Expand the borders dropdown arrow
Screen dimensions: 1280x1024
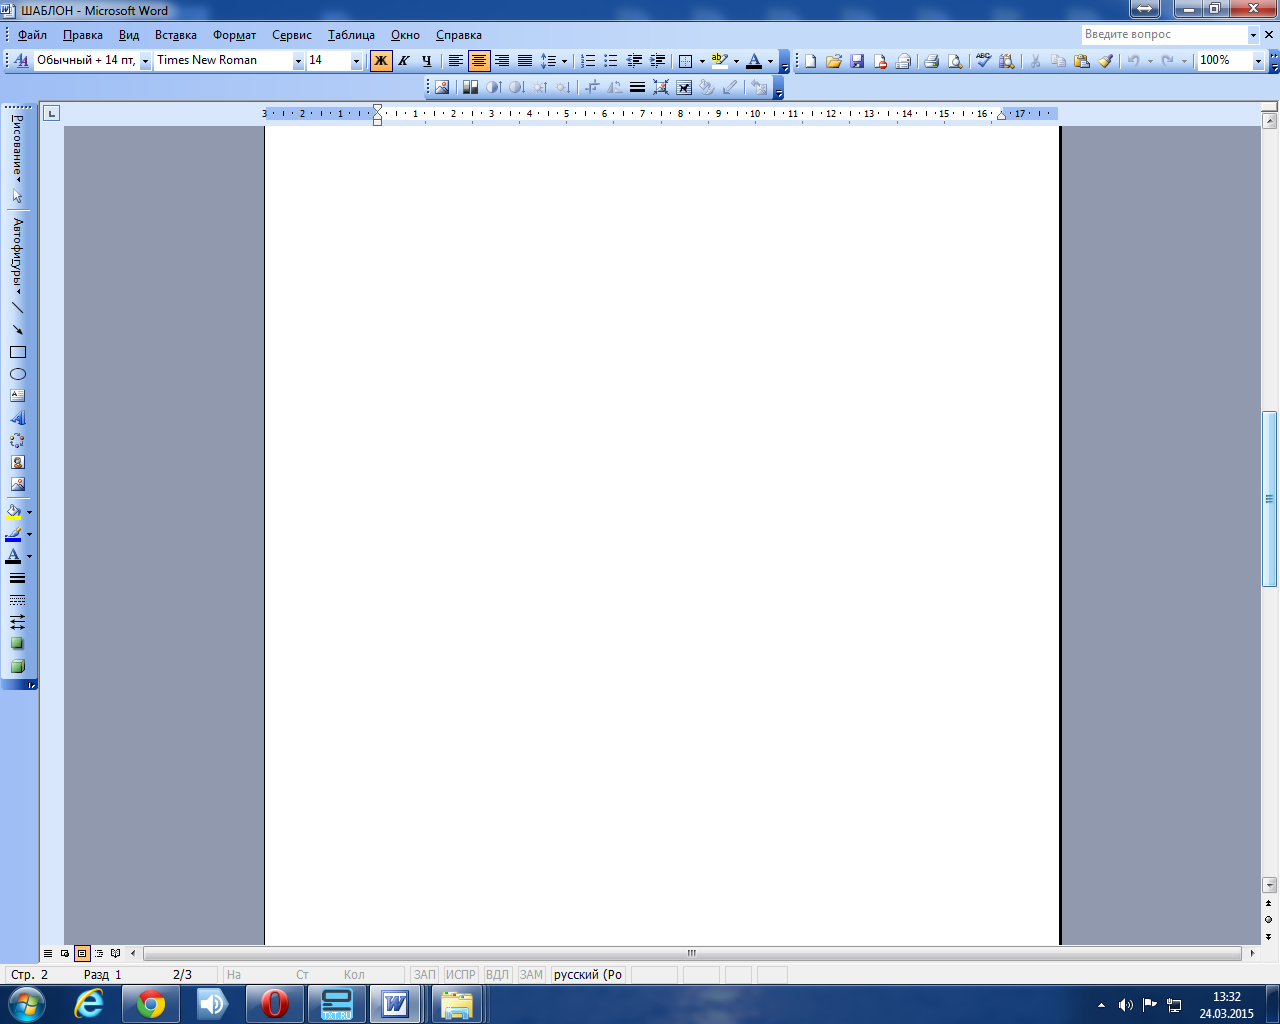pyautogui.click(x=702, y=61)
